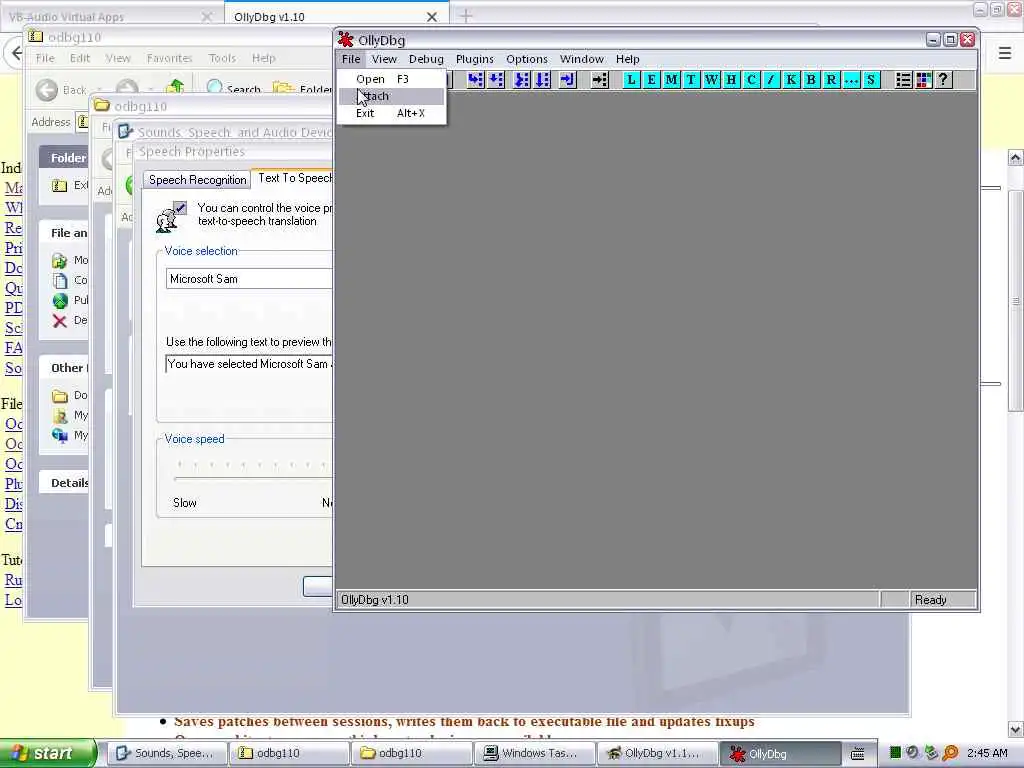
Task: Switch to odbg110 folder taskbar button
Action: tap(411, 753)
